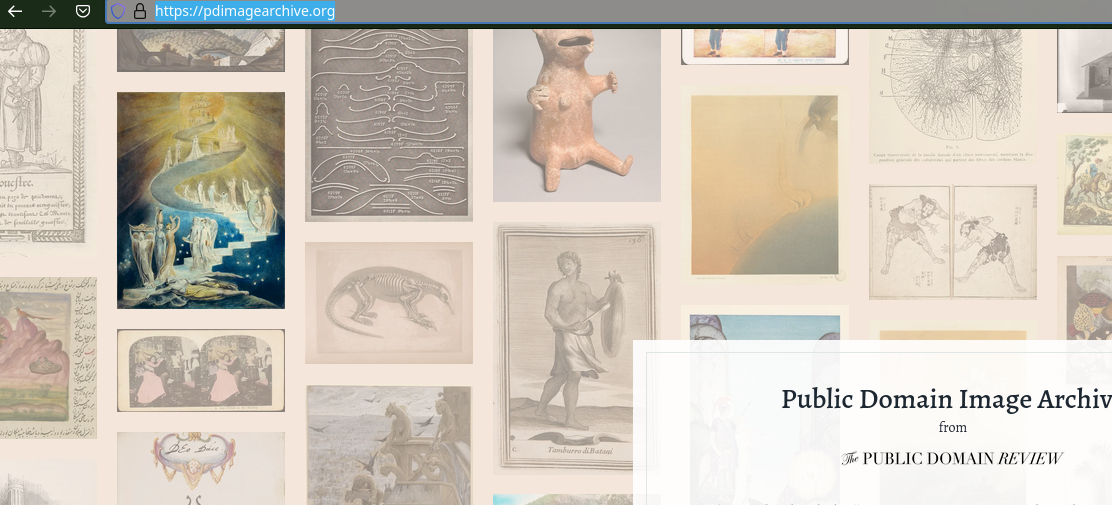Click the Public Domain Image Archive heading
Viewport: 1112px width, 505px height.
coord(946,399)
